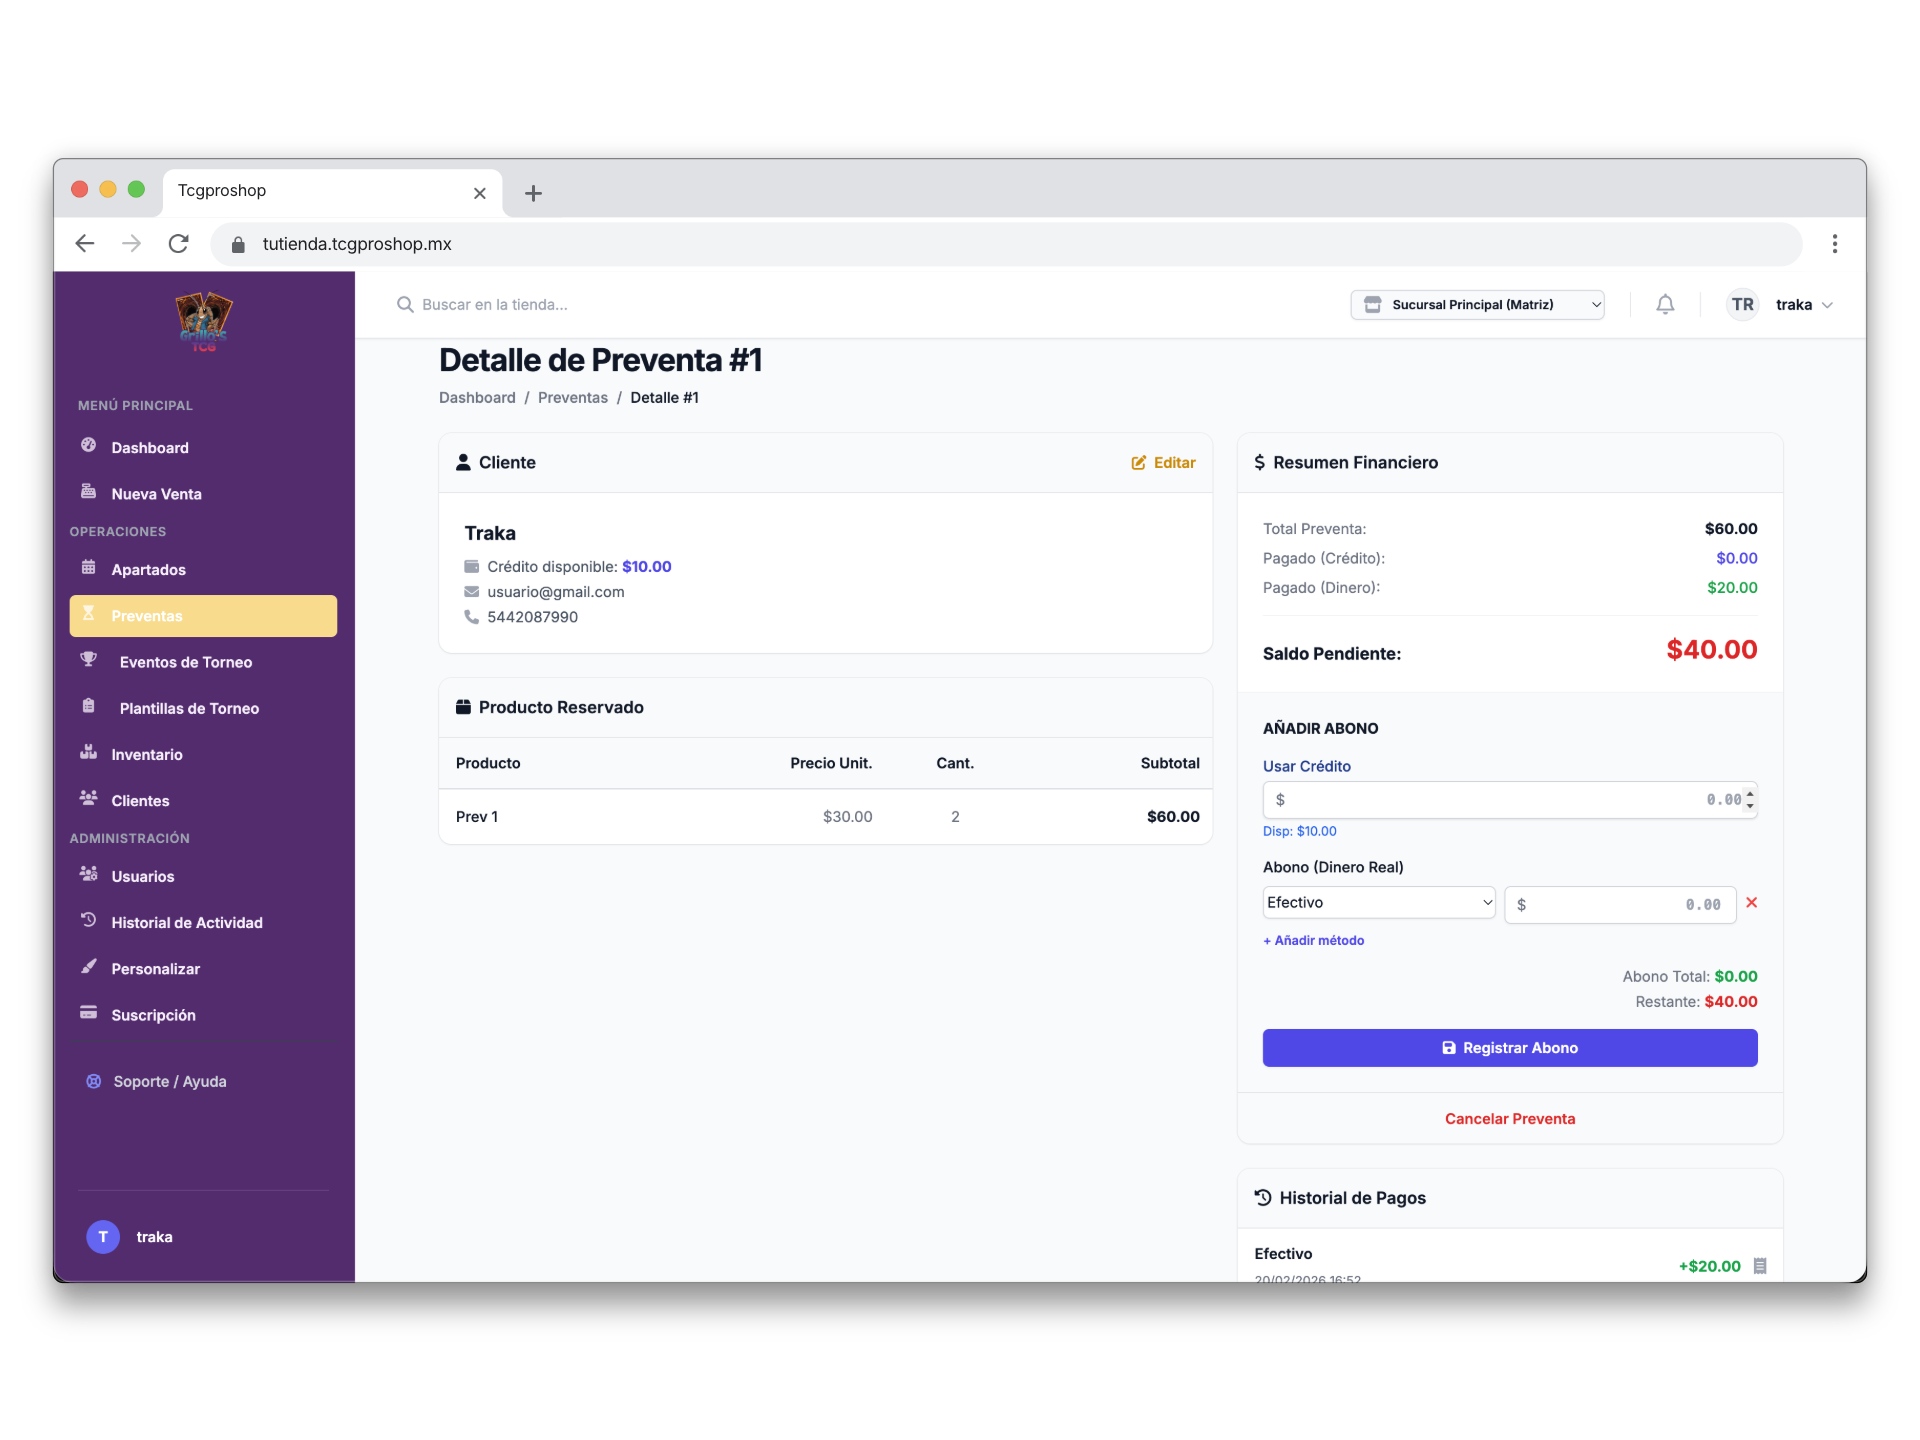Click the store logo in sidebar
The image size is (1920, 1440).
tap(204, 322)
